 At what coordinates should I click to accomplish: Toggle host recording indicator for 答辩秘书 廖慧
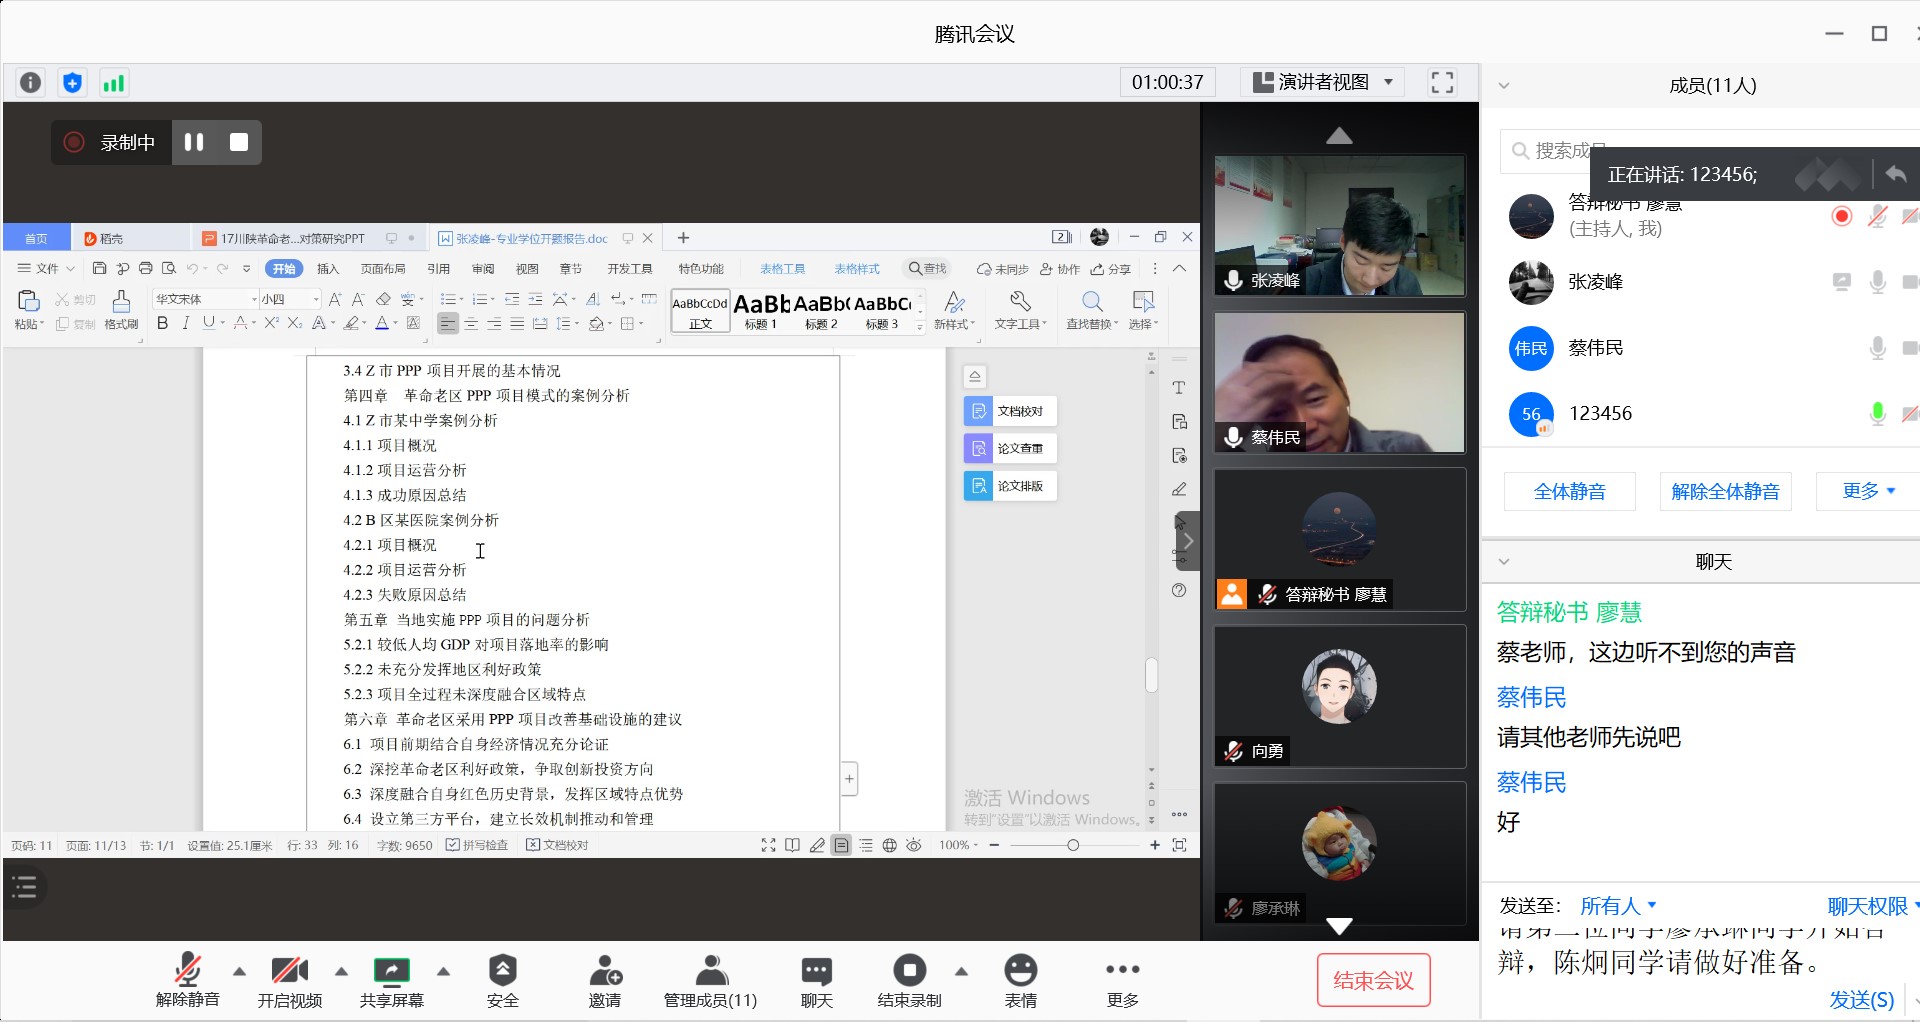1842,216
